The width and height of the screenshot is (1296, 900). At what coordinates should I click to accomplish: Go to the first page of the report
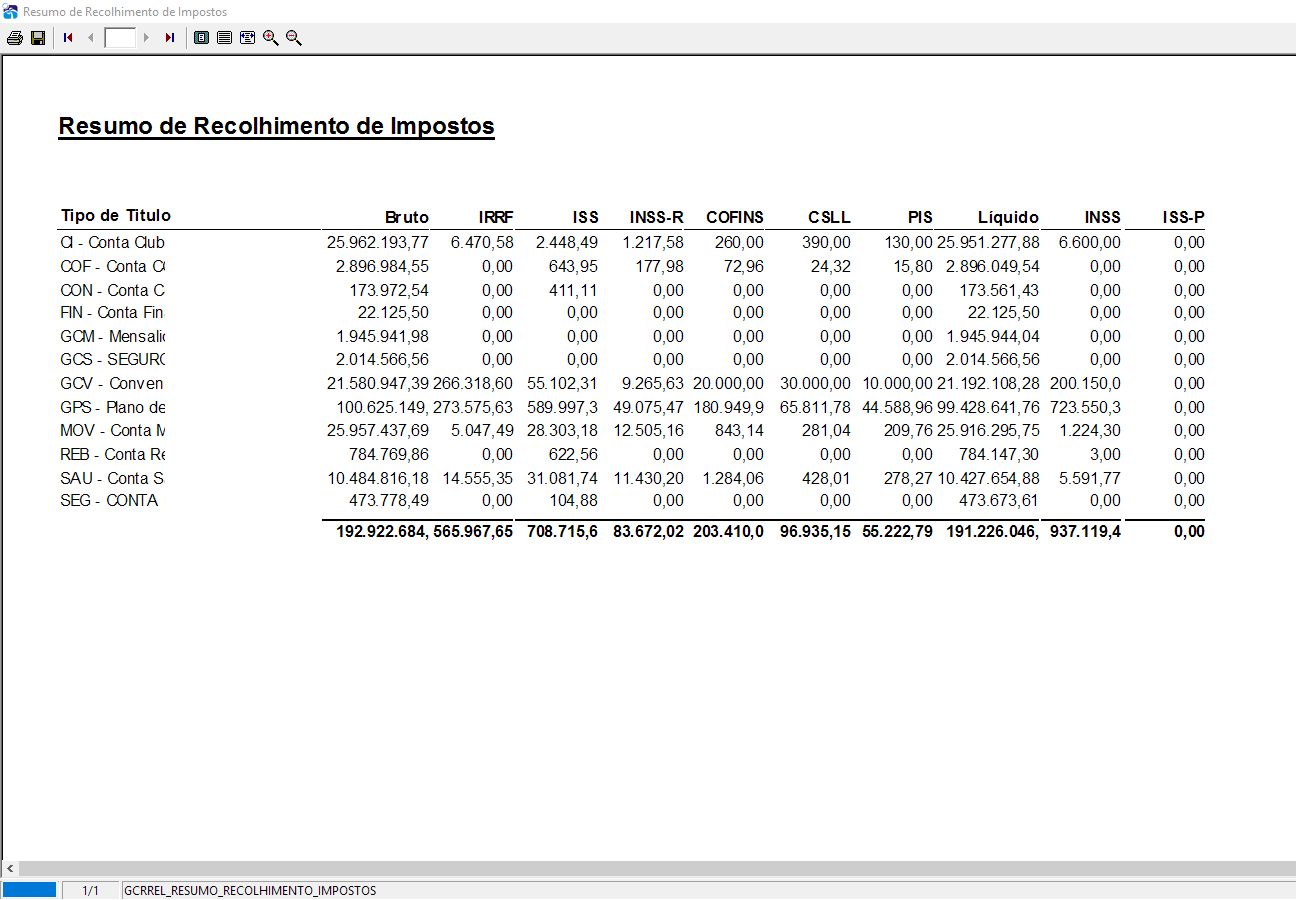[x=68, y=38]
